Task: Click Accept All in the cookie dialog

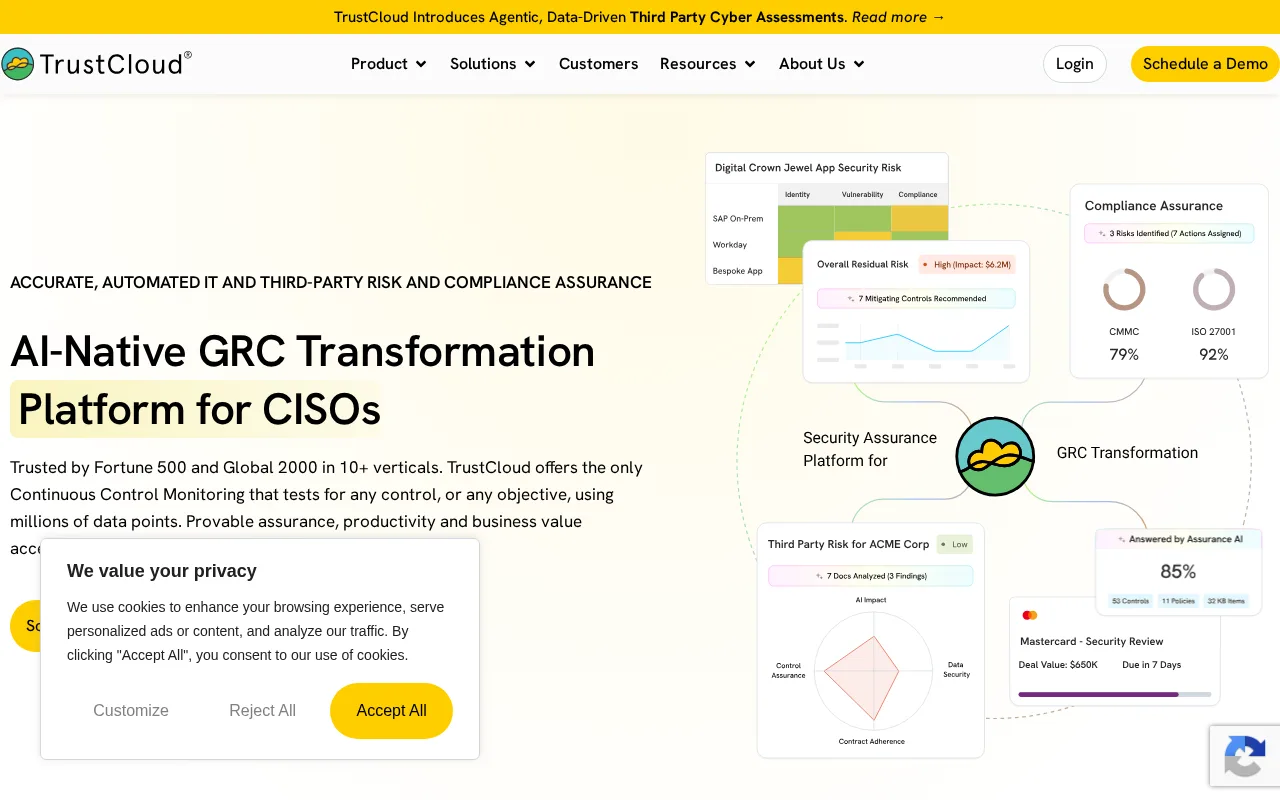Action: (x=391, y=711)
